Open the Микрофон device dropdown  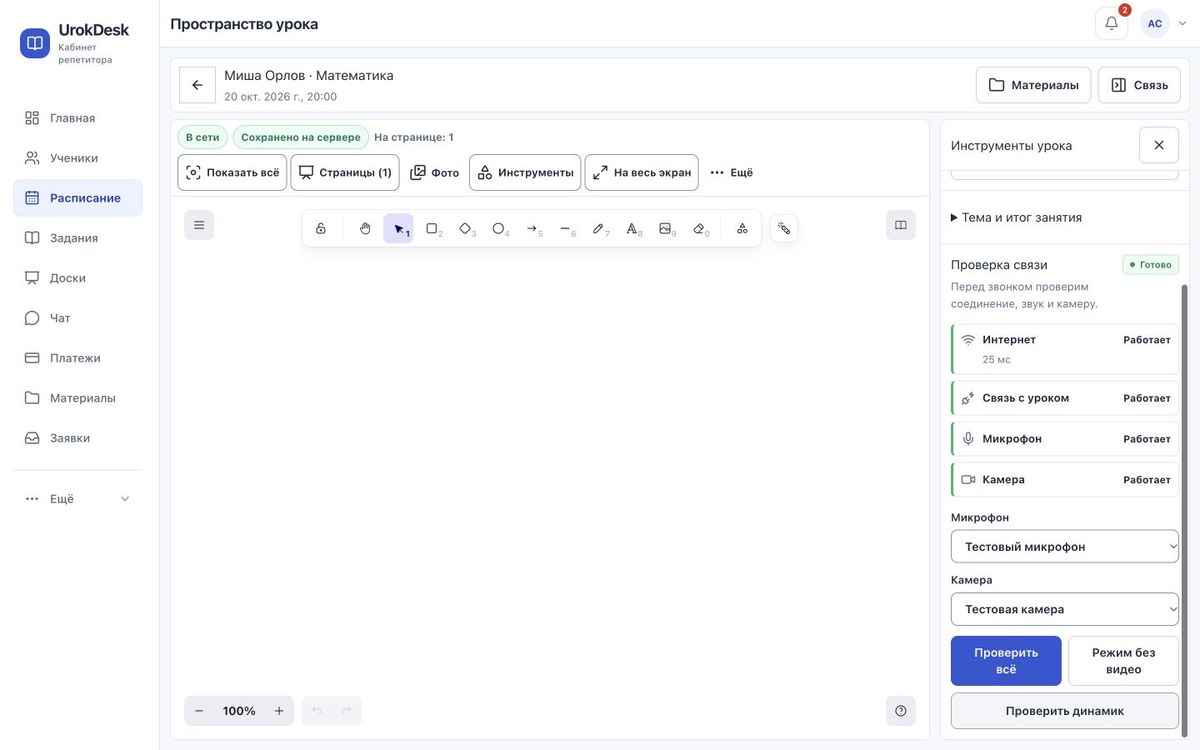tap(1065, 547)
